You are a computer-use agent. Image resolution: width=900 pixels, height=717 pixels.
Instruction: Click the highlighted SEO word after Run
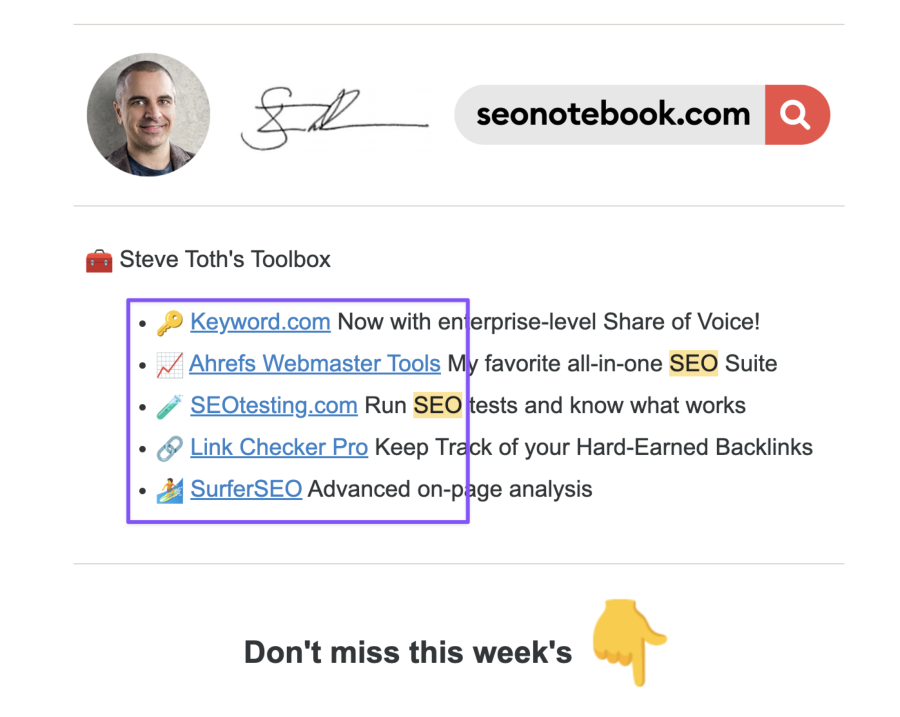[x=437, y=406]
